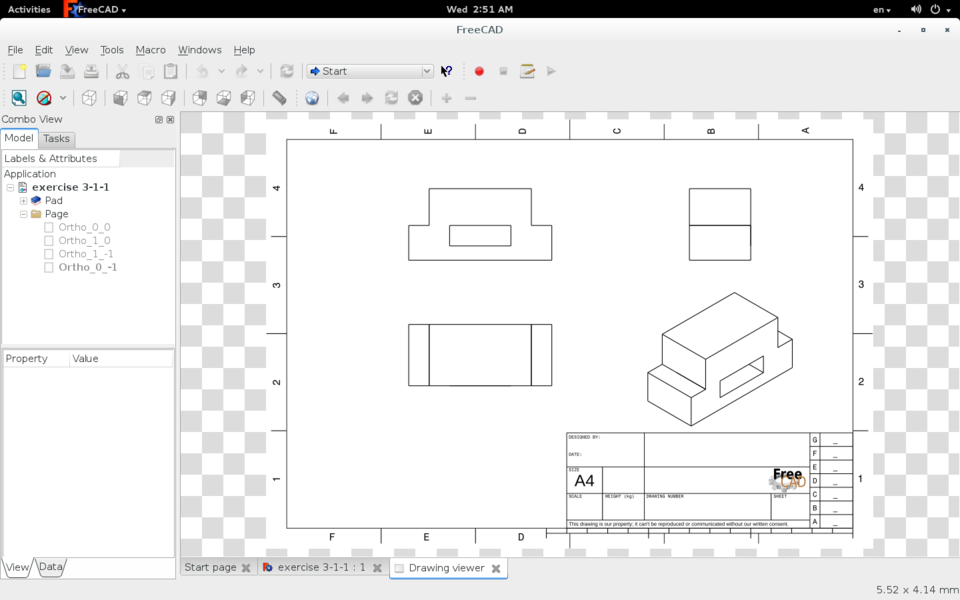Switch to the Tasks tab
The width and height of the screenshot is (960, 600).
click(x=56, y=138)
